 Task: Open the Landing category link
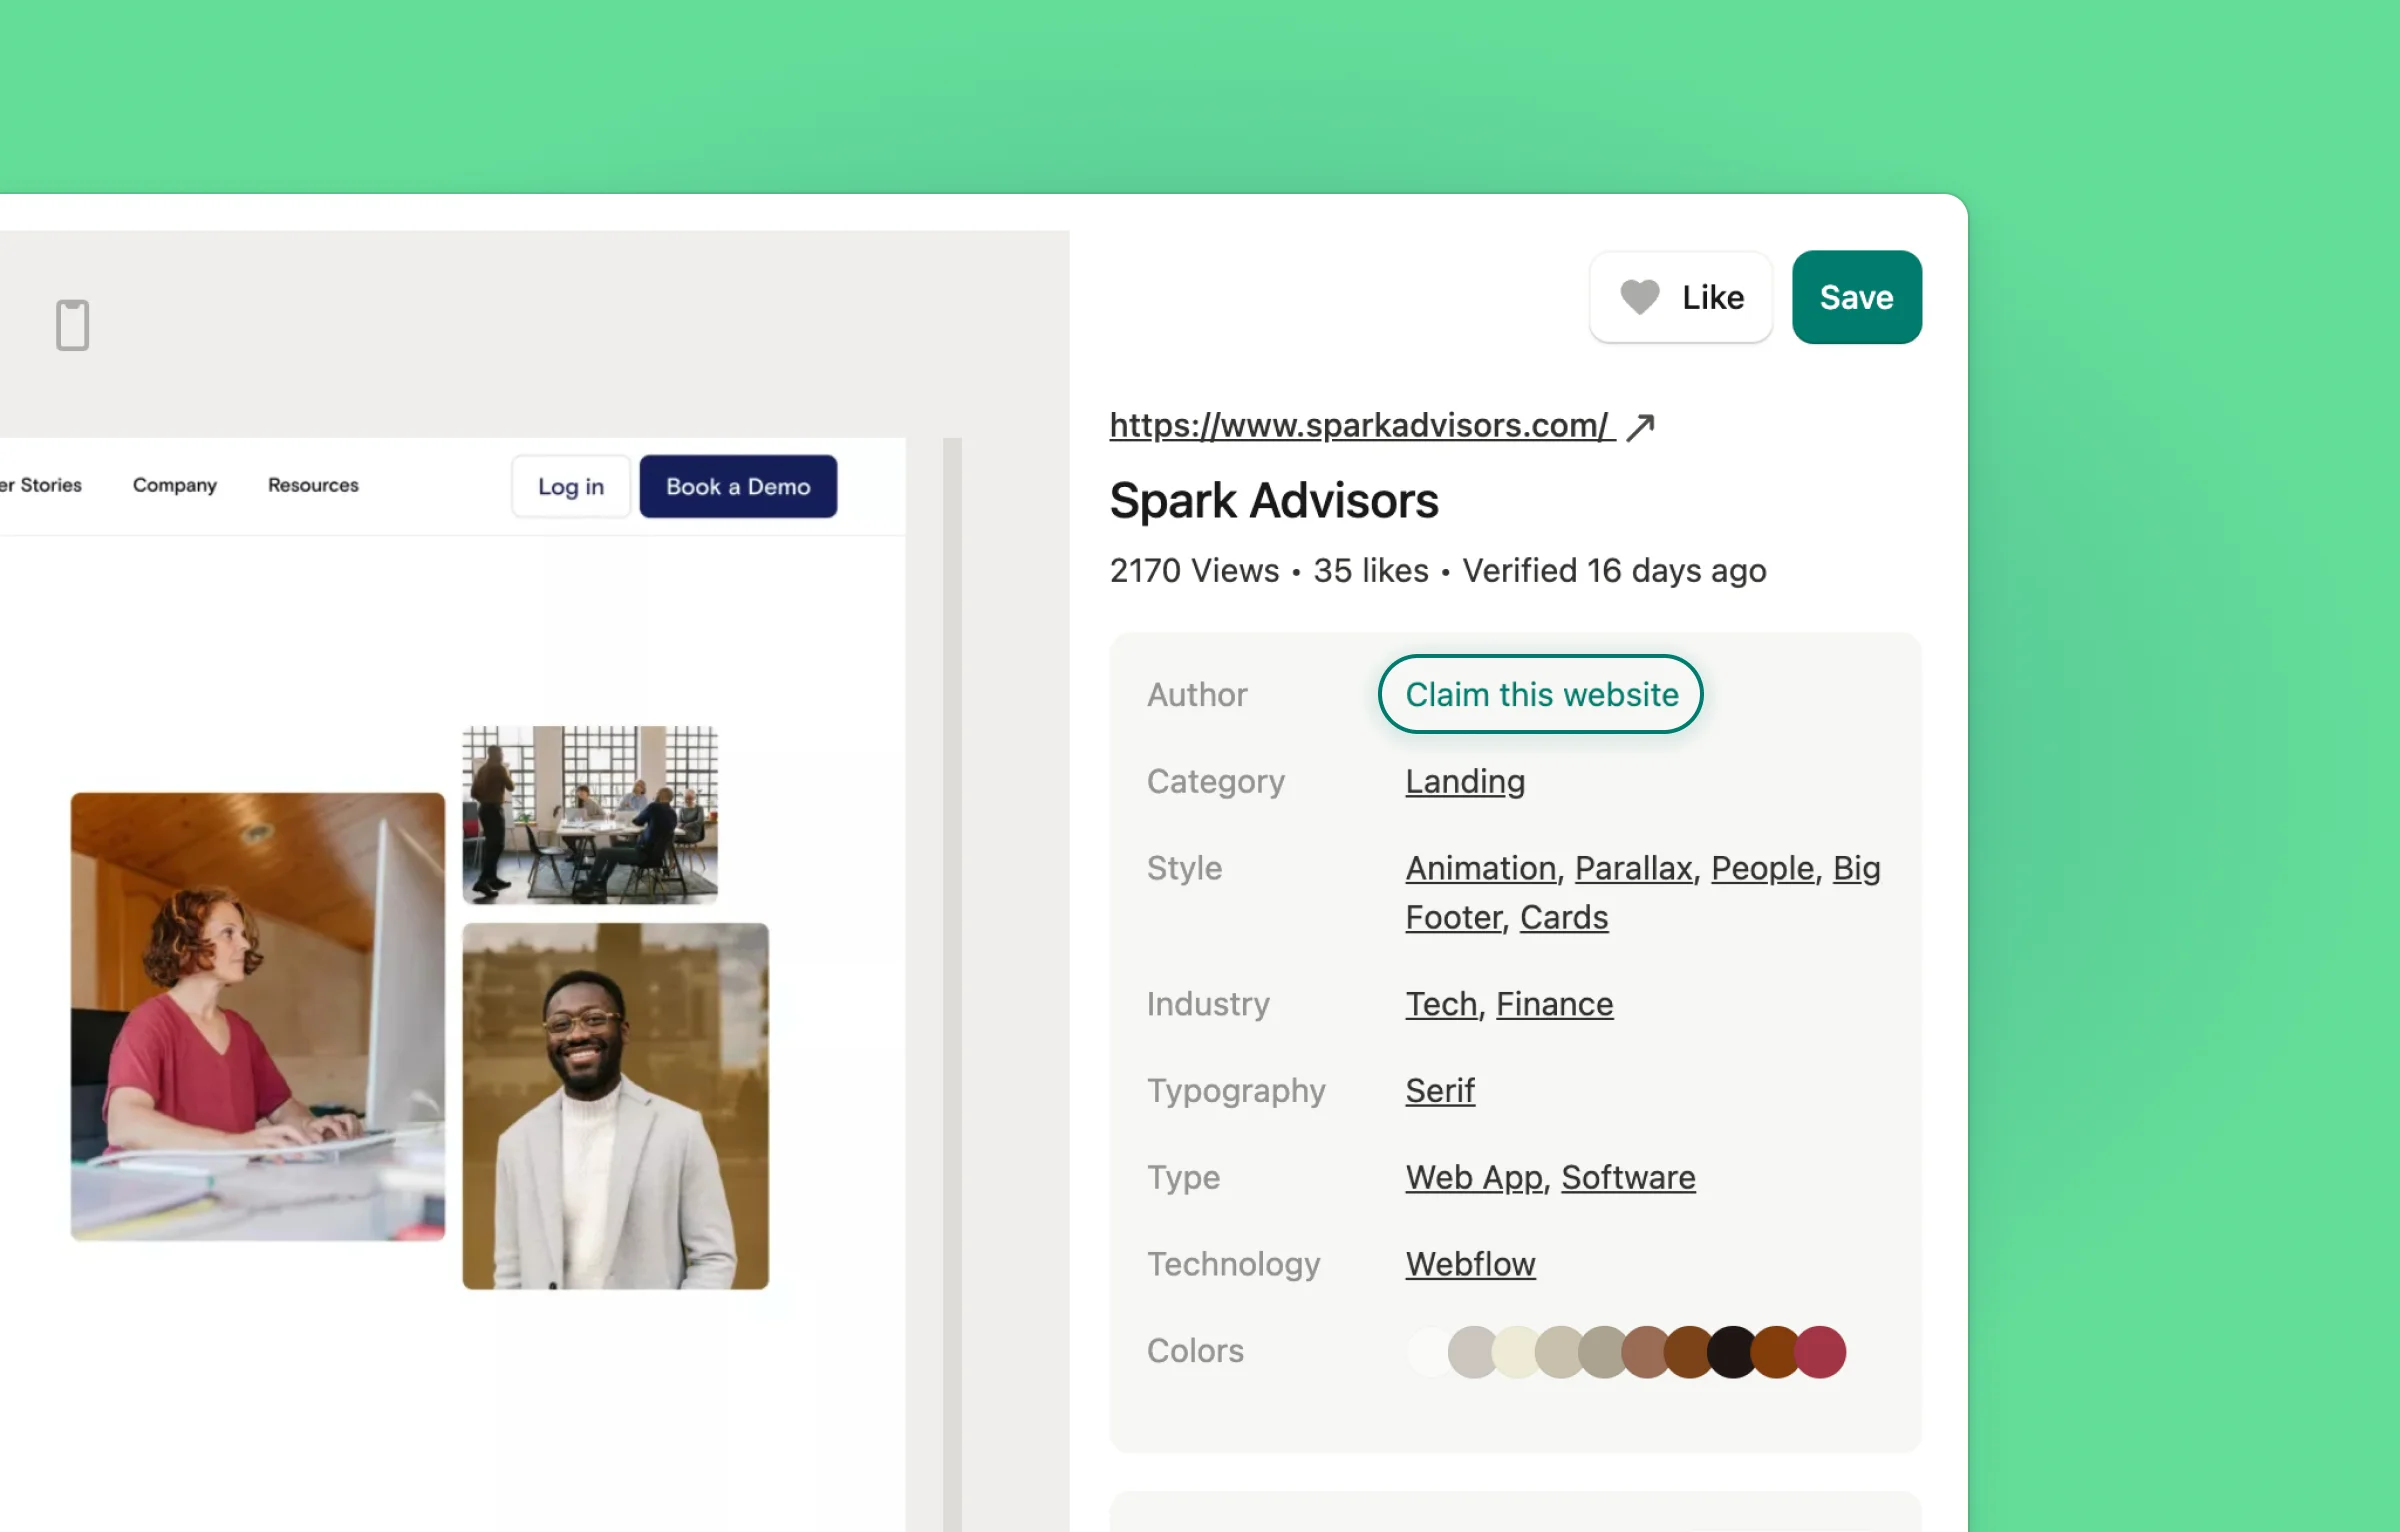click(1465, 781)
